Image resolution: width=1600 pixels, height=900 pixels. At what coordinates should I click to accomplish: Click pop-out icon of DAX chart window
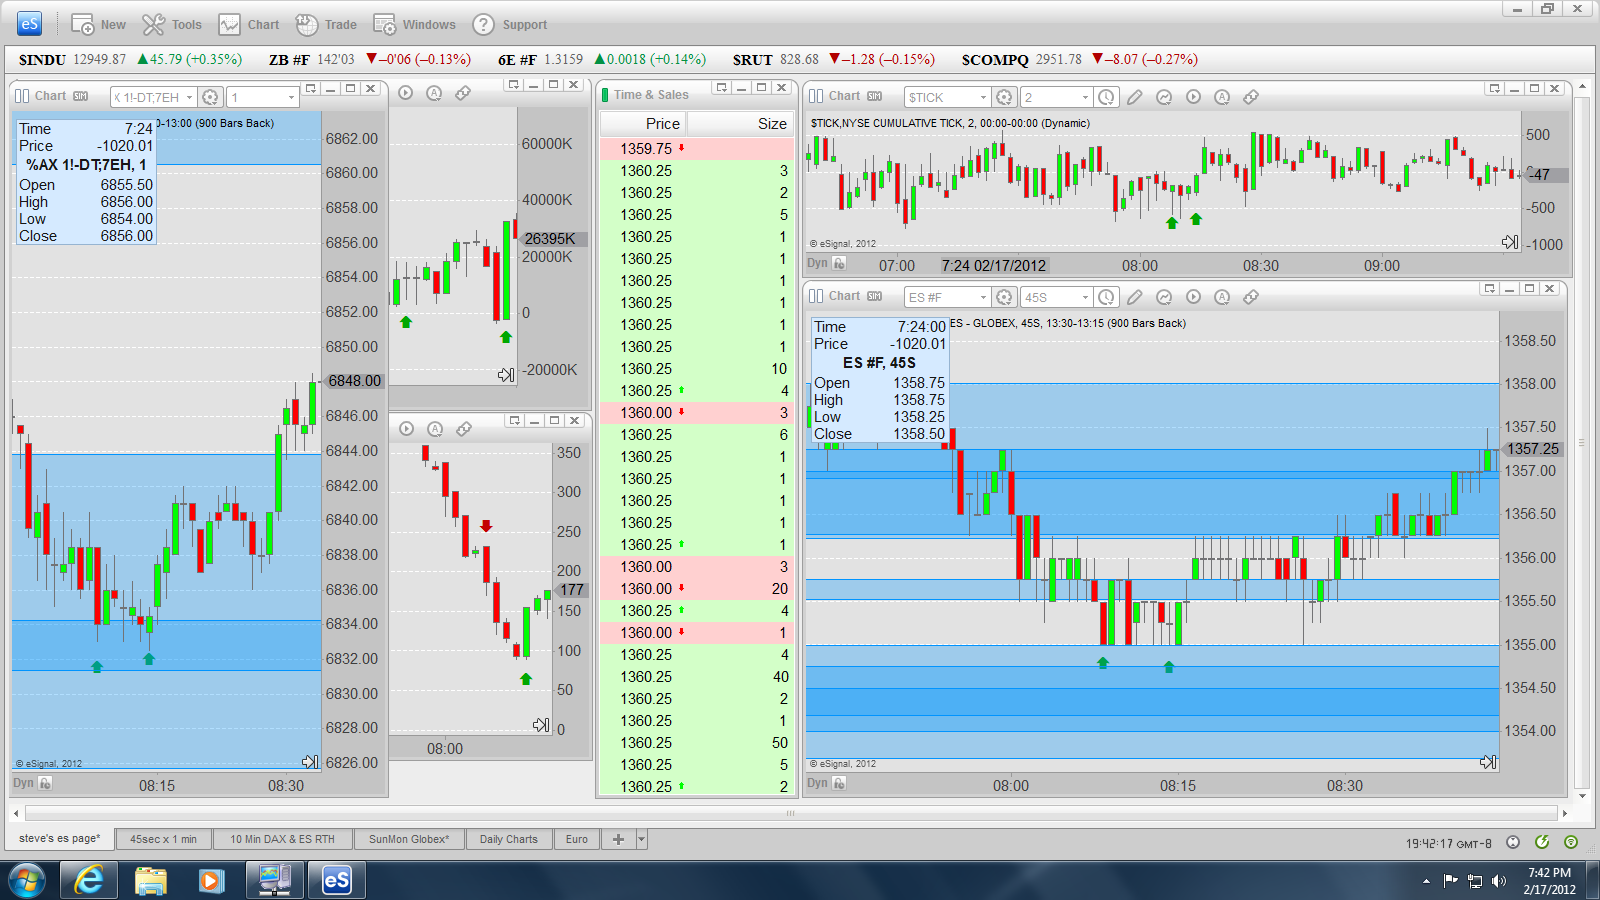311,88
